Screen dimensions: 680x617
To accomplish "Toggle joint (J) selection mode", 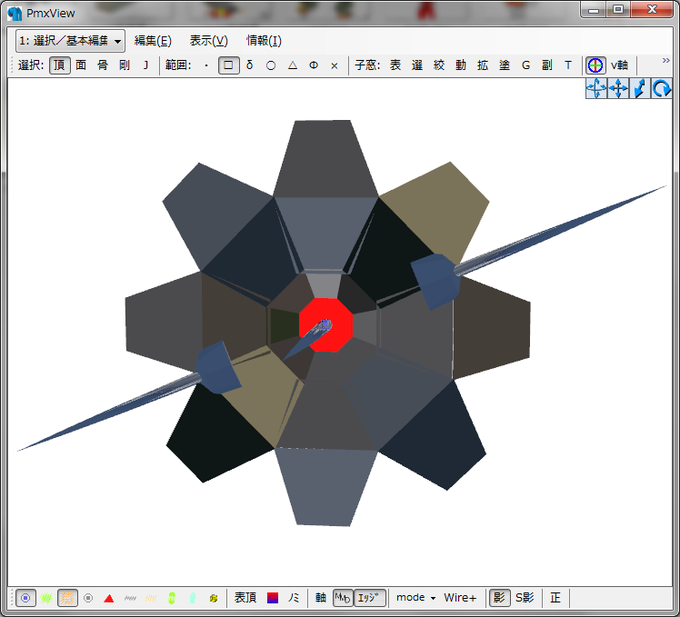I will coord(146,65).
